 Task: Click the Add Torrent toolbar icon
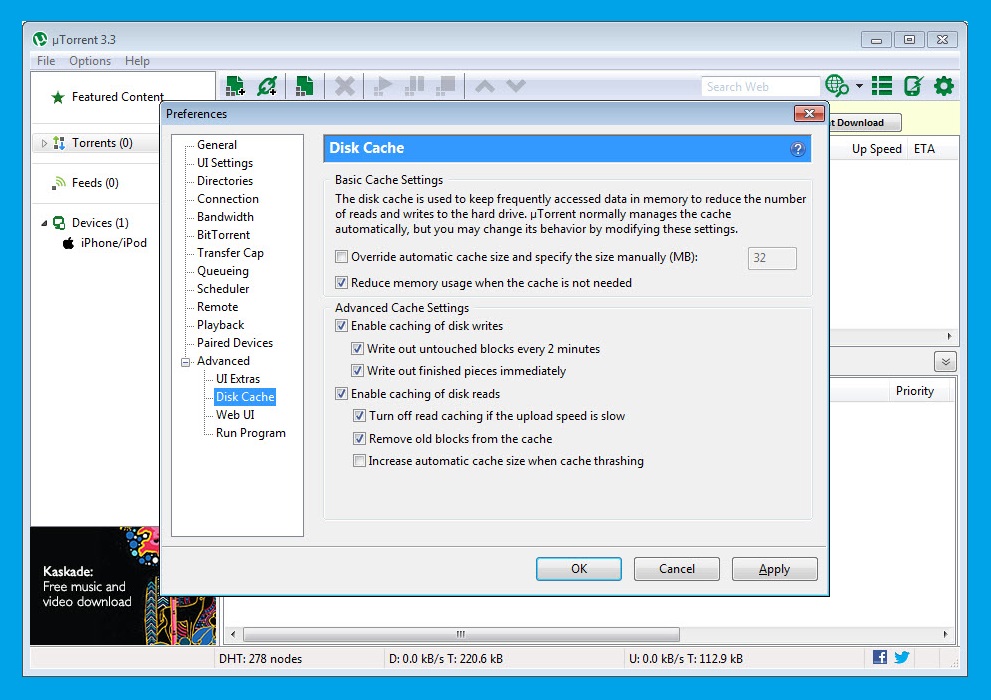(x=235, y=85)
